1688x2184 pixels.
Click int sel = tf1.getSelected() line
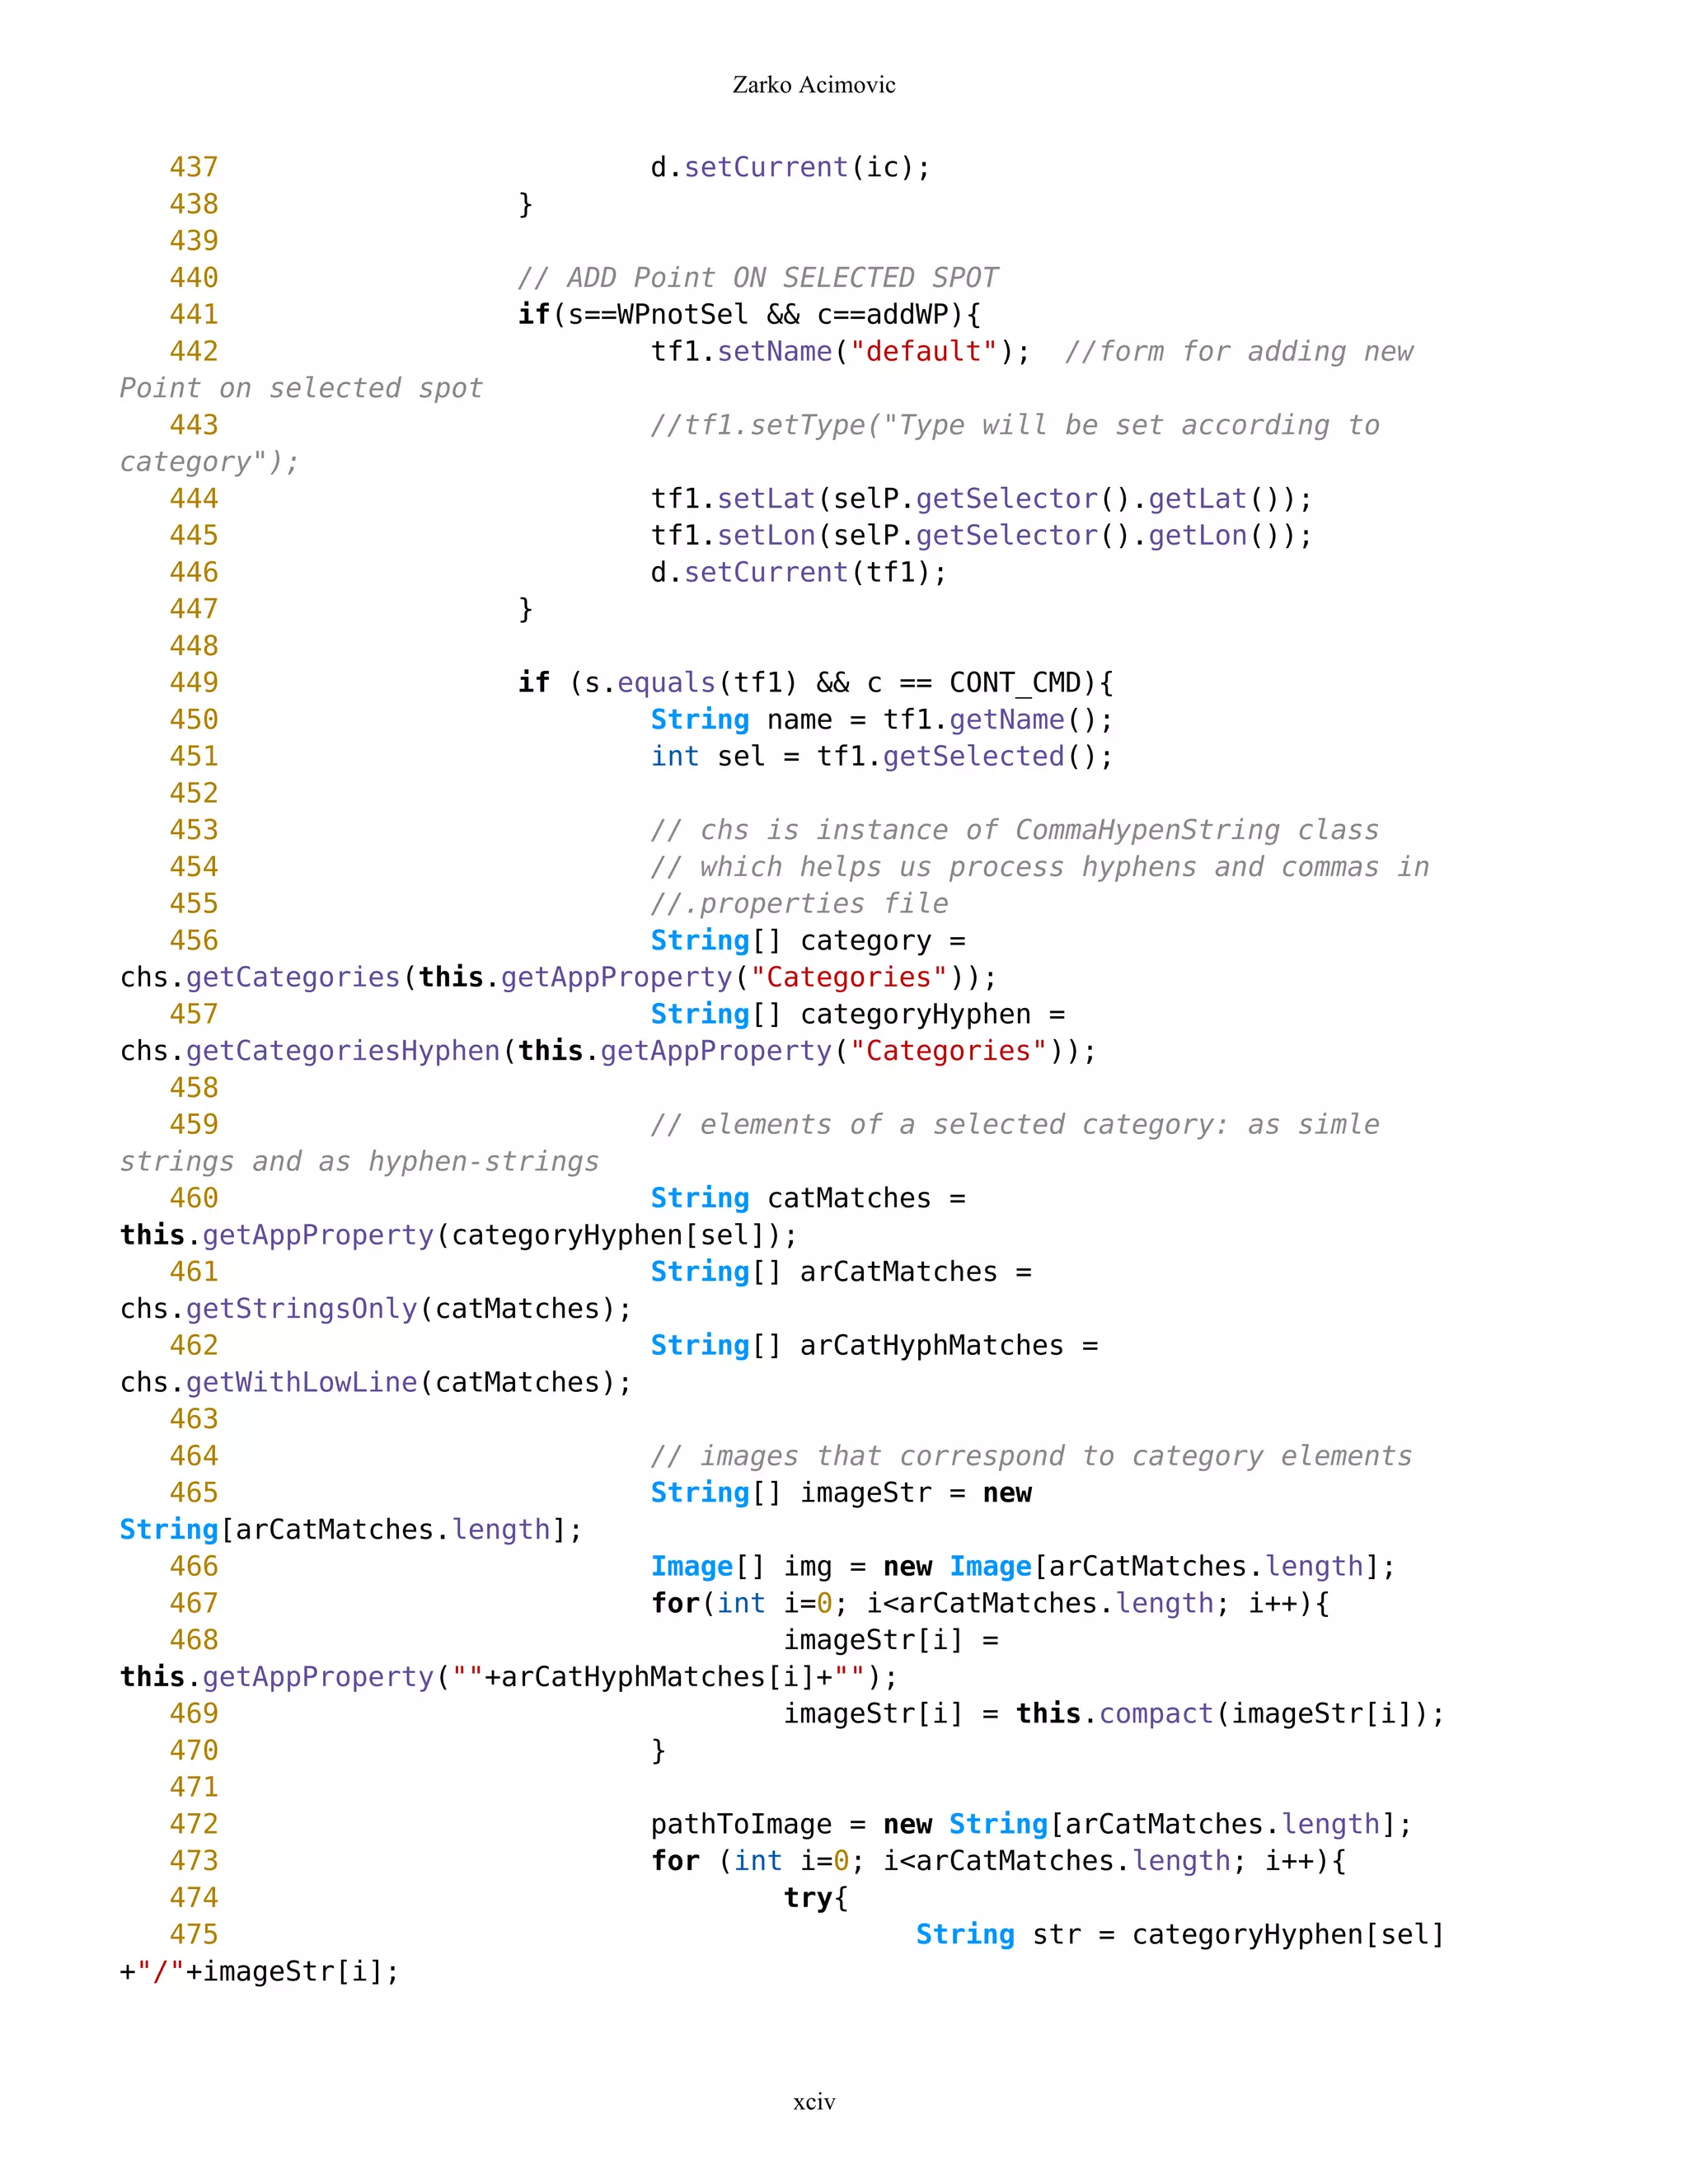click(882, 756)
